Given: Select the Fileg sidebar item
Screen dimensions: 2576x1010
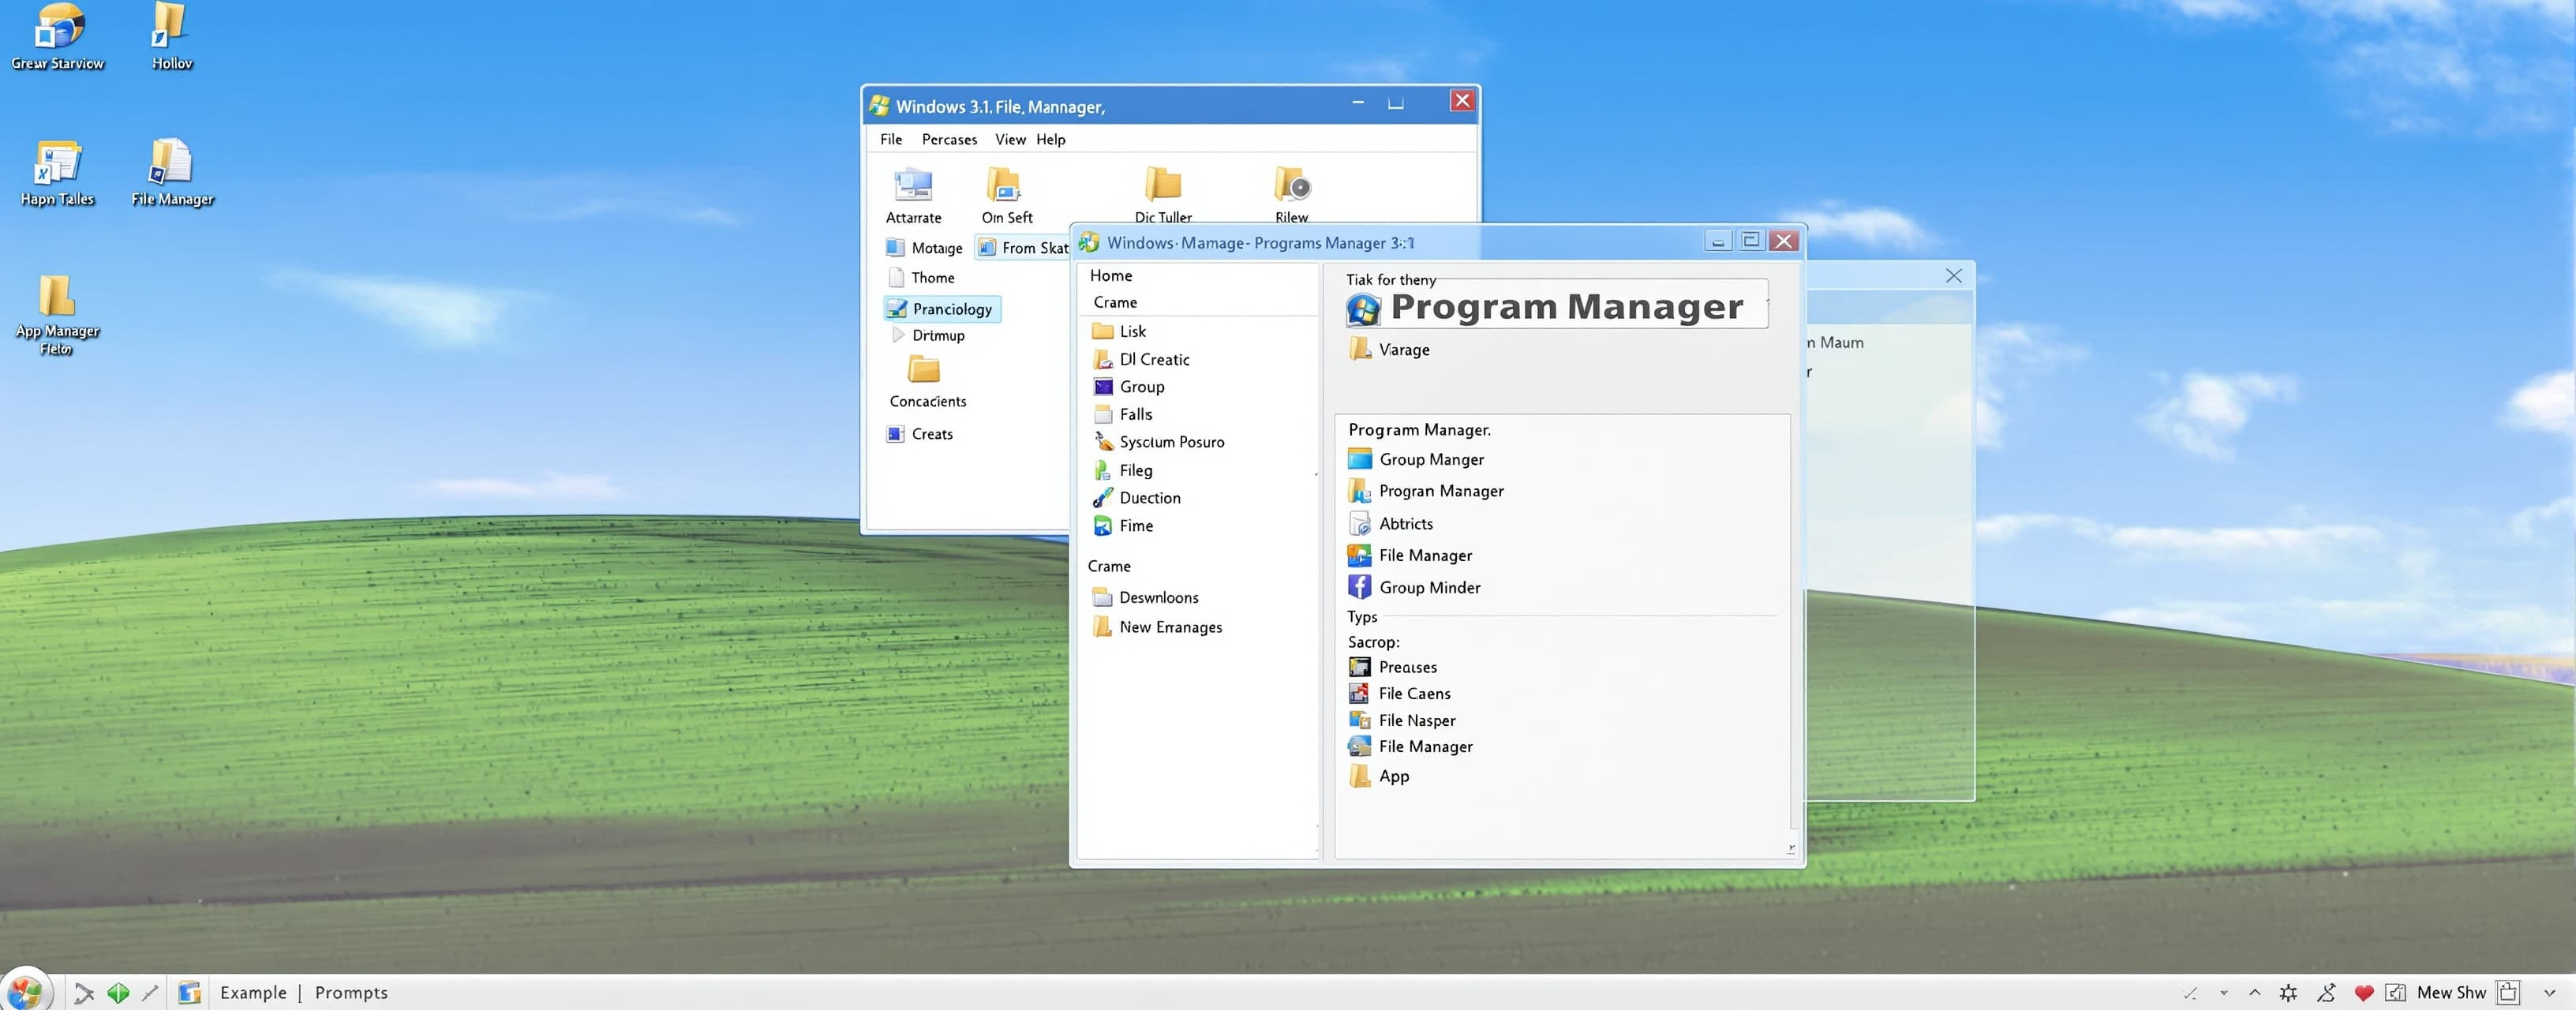Looking at the screenshot, I should pos(1122,470).
